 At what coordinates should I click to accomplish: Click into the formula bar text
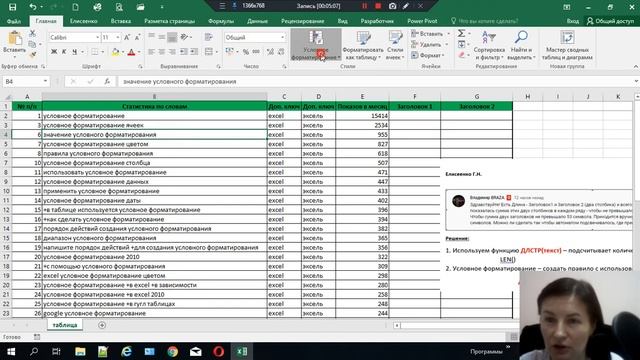click(x=376, y=82)
